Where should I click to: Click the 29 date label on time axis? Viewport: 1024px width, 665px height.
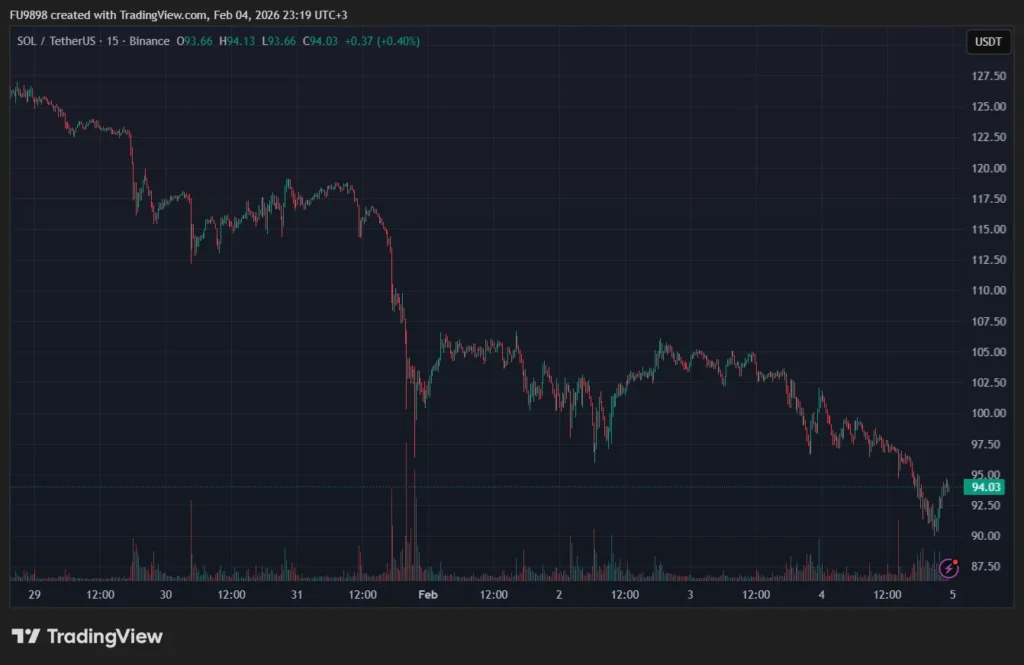coord(35,594)
